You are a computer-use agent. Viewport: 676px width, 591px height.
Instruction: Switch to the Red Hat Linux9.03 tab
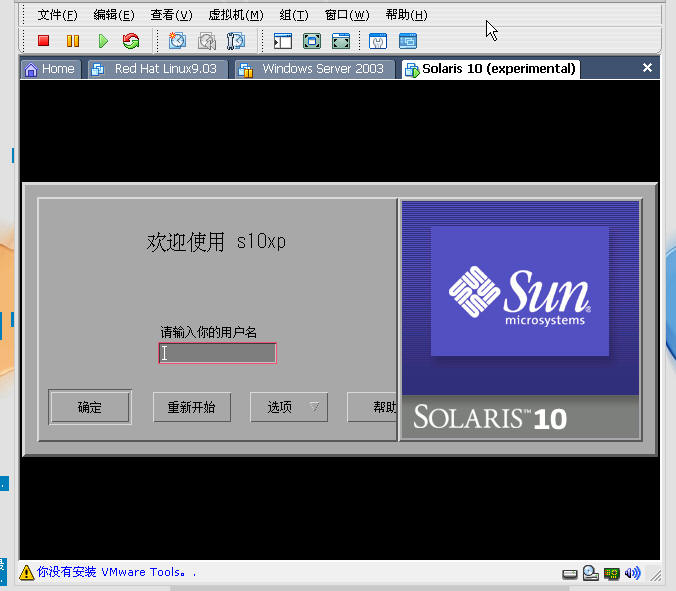(158, 69)
